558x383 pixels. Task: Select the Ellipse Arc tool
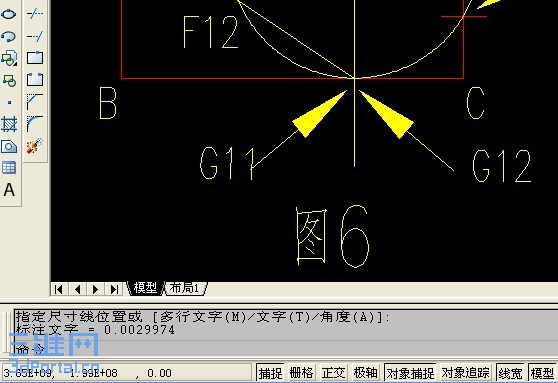9,36
